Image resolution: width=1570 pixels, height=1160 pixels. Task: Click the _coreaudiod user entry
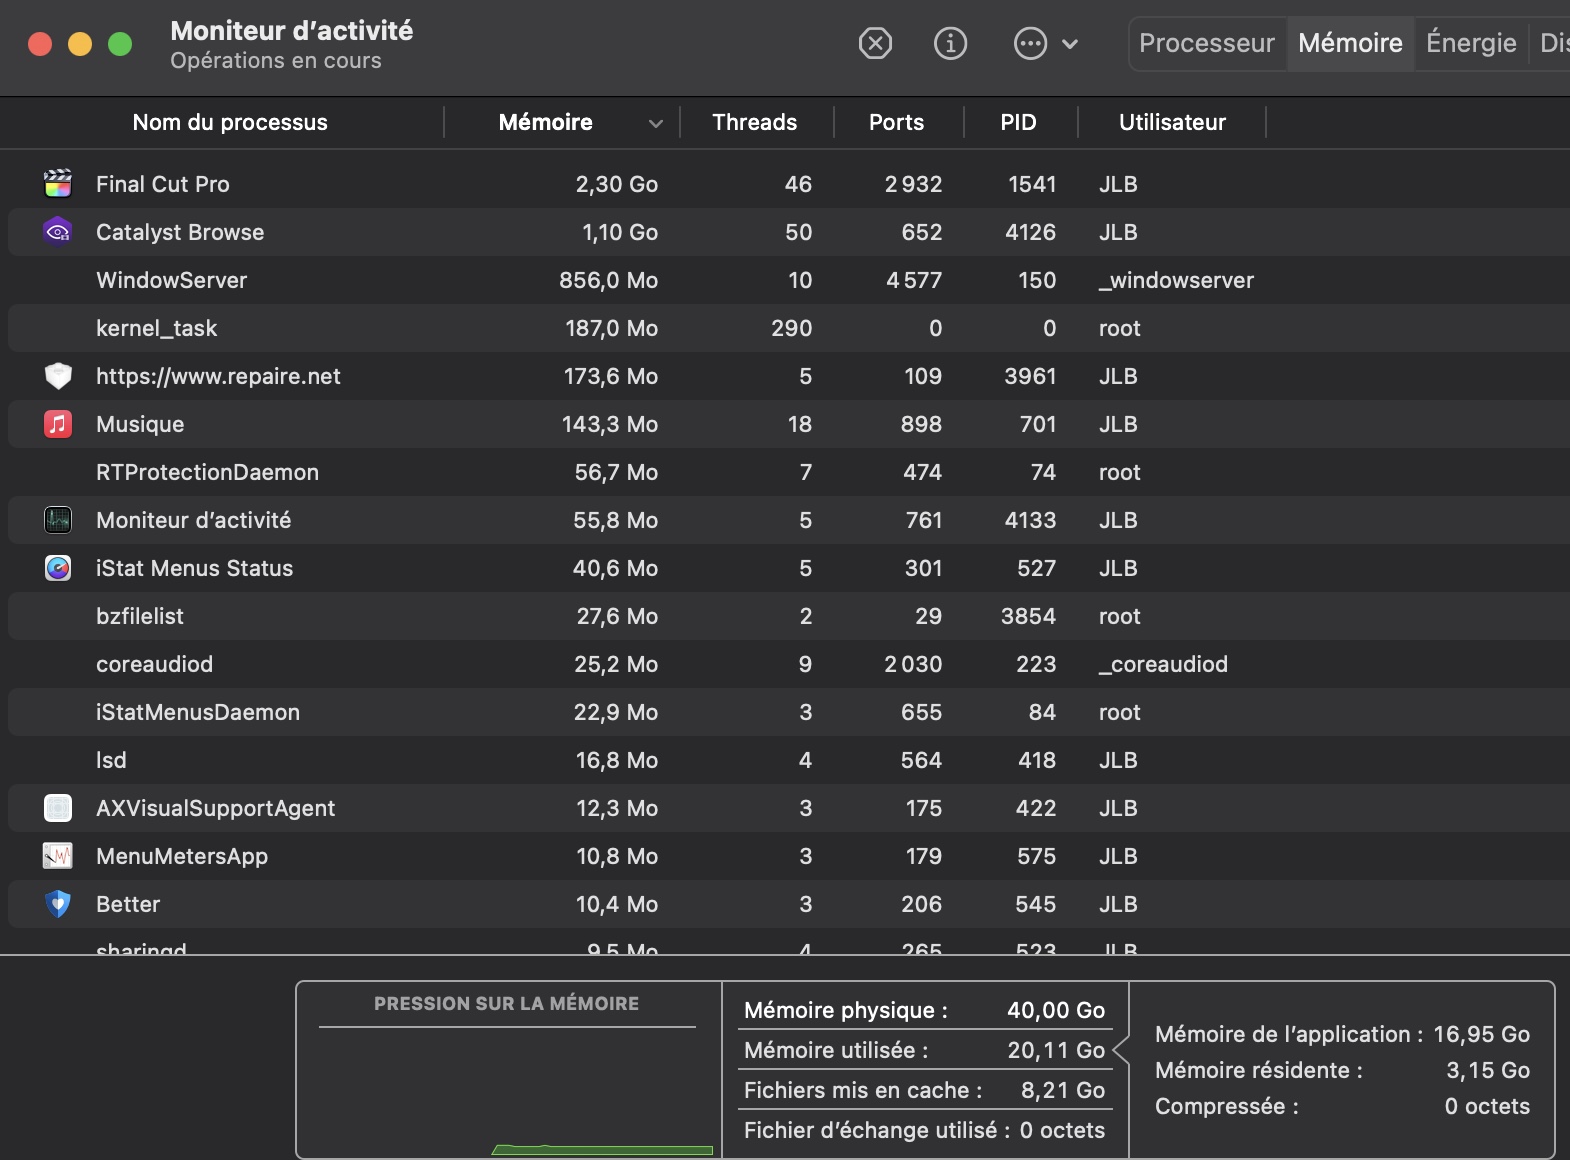click(x=1163, y=664)
